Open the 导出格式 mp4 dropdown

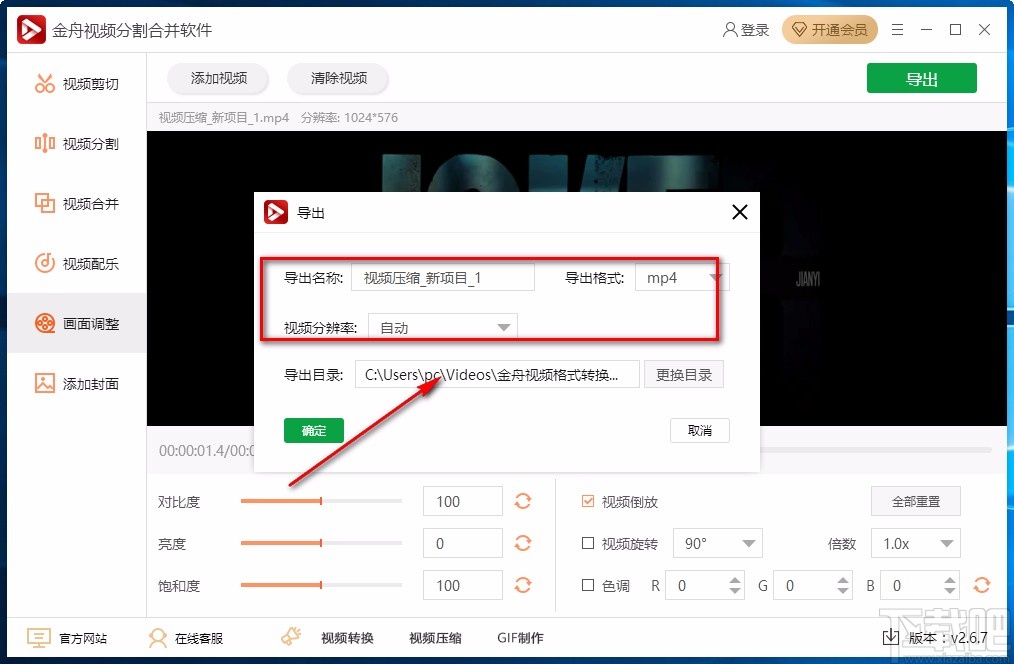[x=681, y=277]
